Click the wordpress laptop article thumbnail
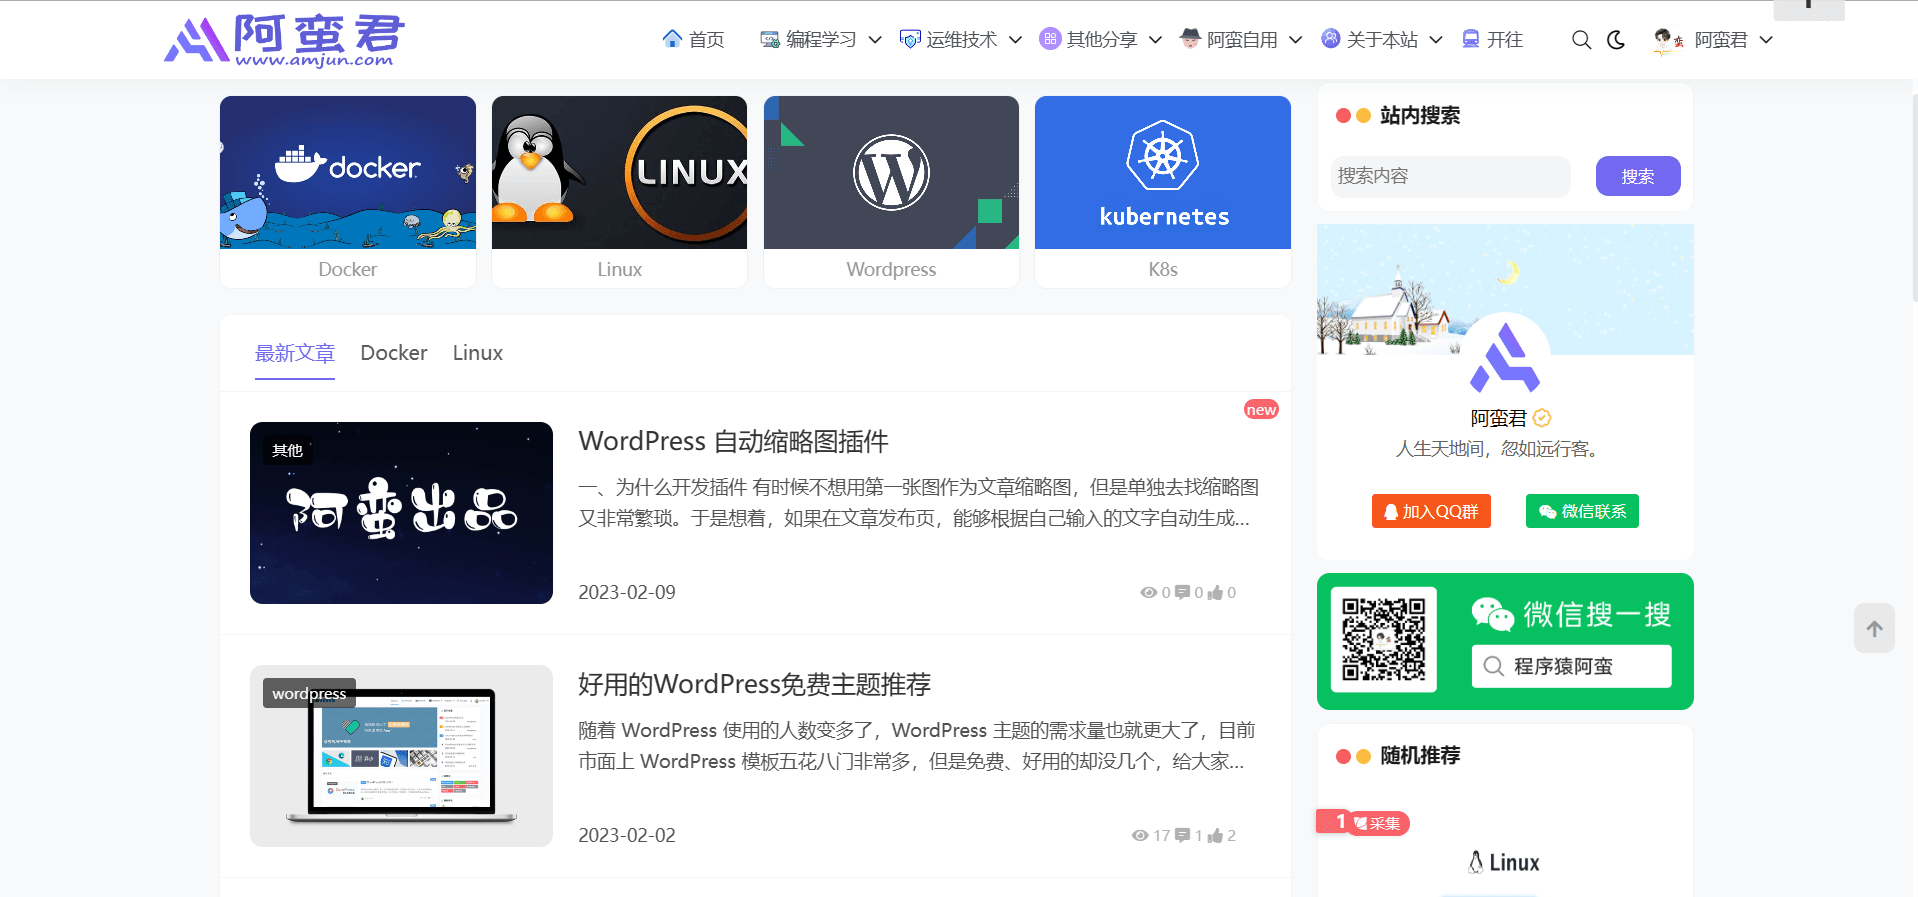This screenshot has height=897, width=1918. click(x=401, y=756)
